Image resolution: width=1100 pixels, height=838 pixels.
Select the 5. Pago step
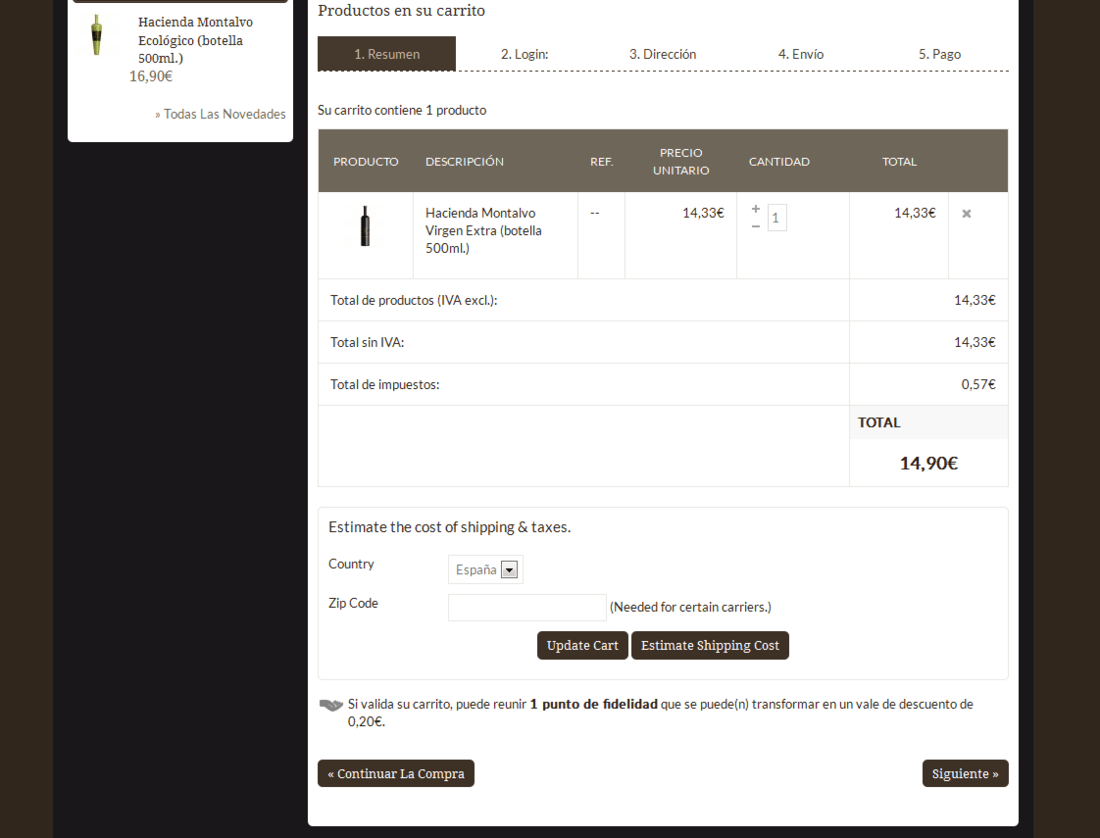click(940, 54)
